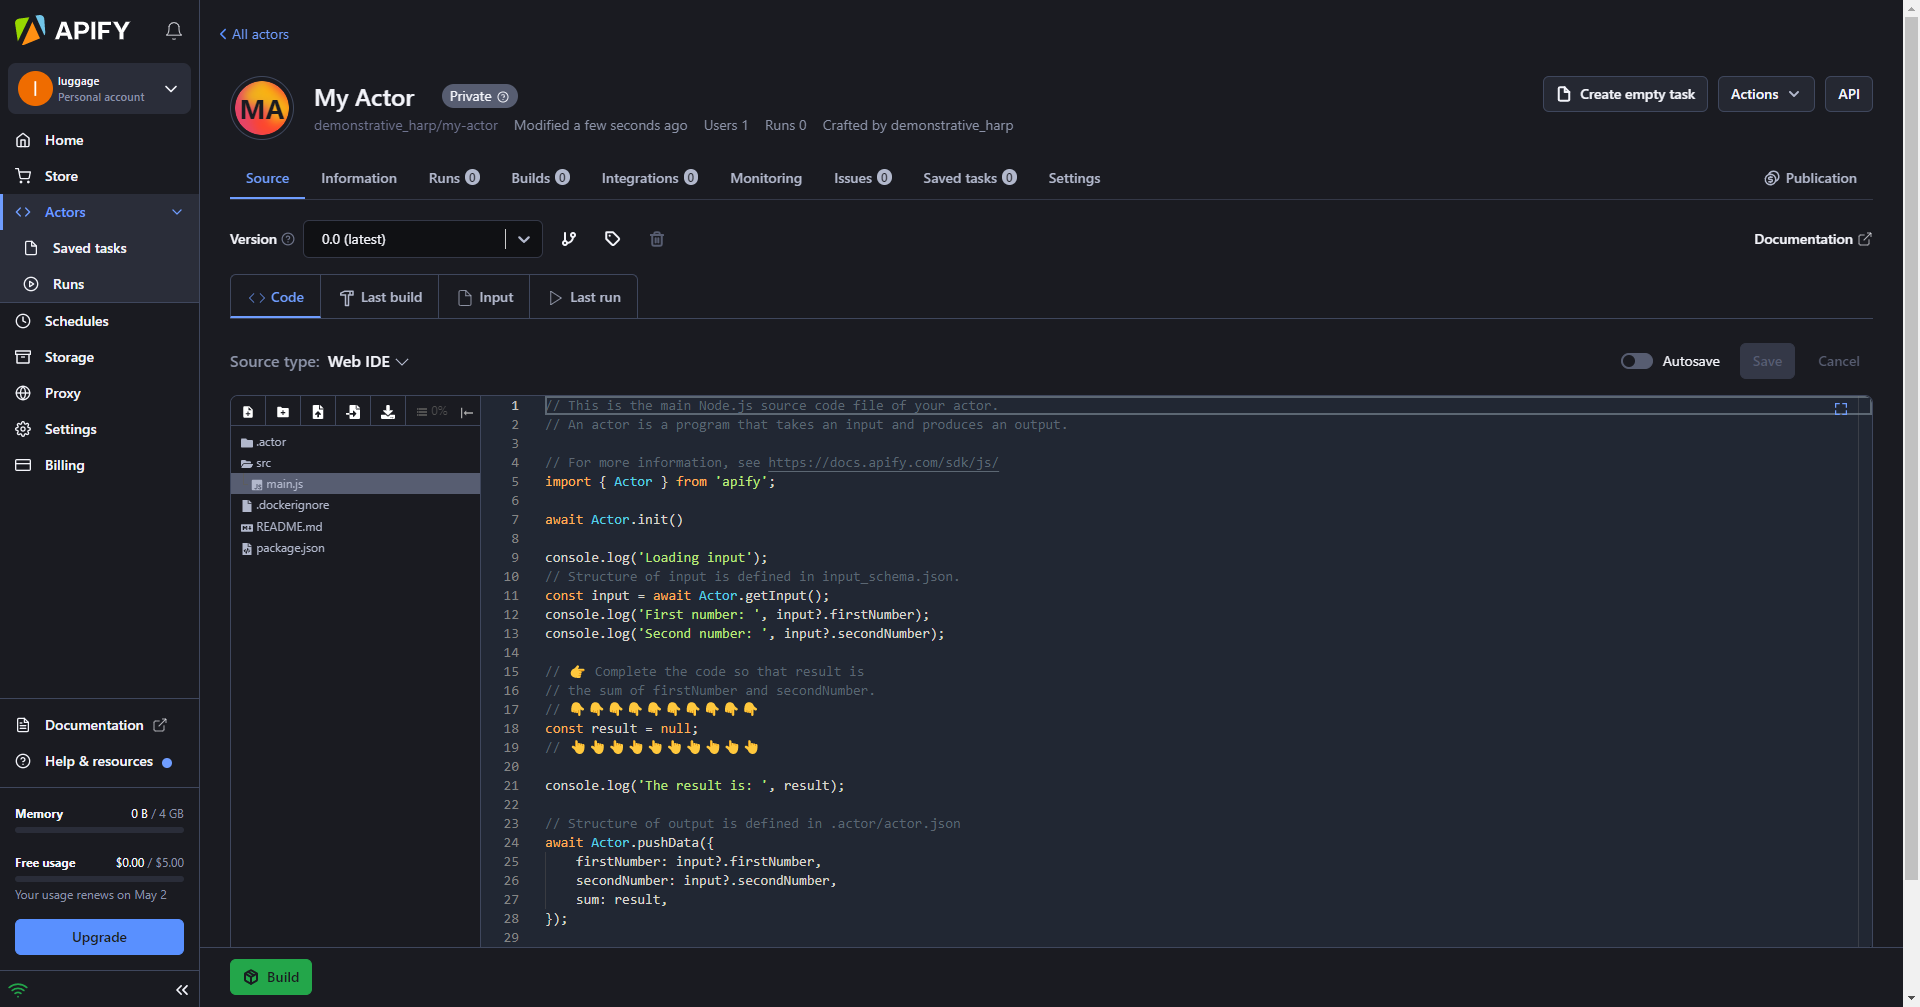Click the Upgrade button

[x=99, y=937]
